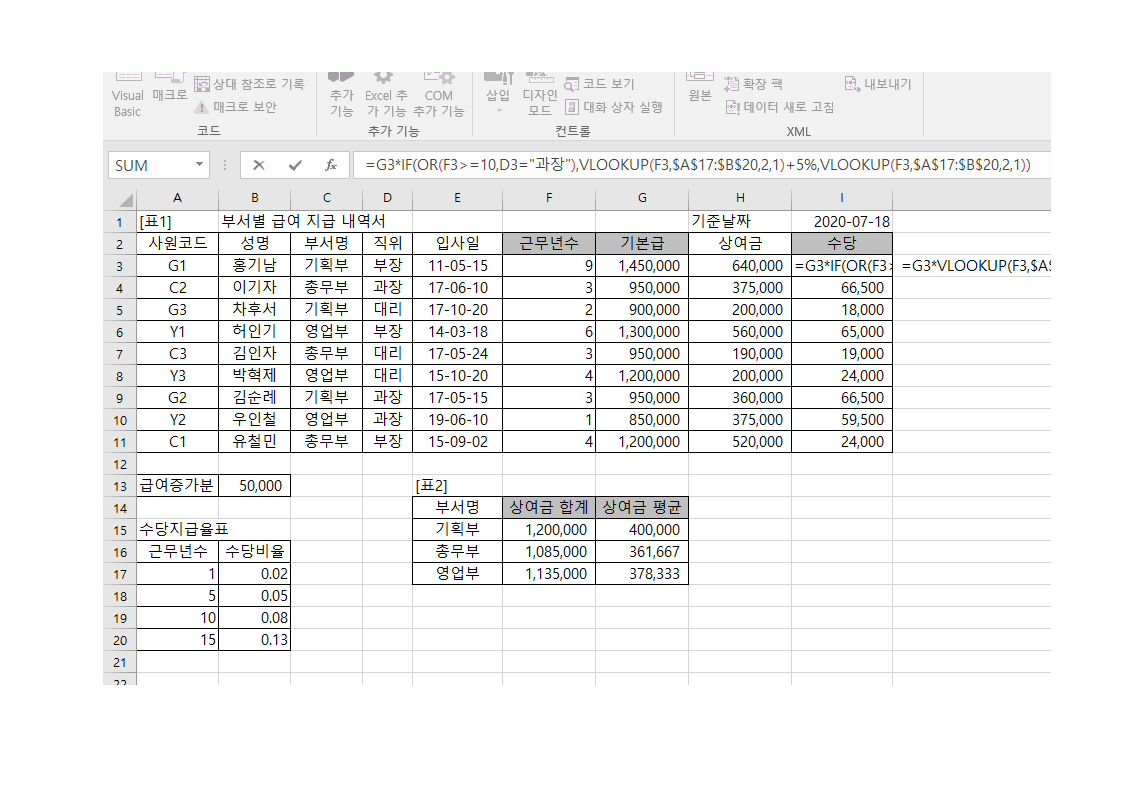The image size is (1122, 793).
Task: Open 매크로 보안 settings
Action: pyautogui.click(x=236, y=107)
